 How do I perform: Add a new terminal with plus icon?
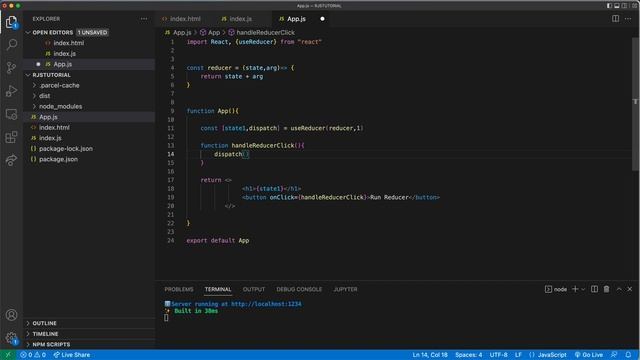(575, 289)
